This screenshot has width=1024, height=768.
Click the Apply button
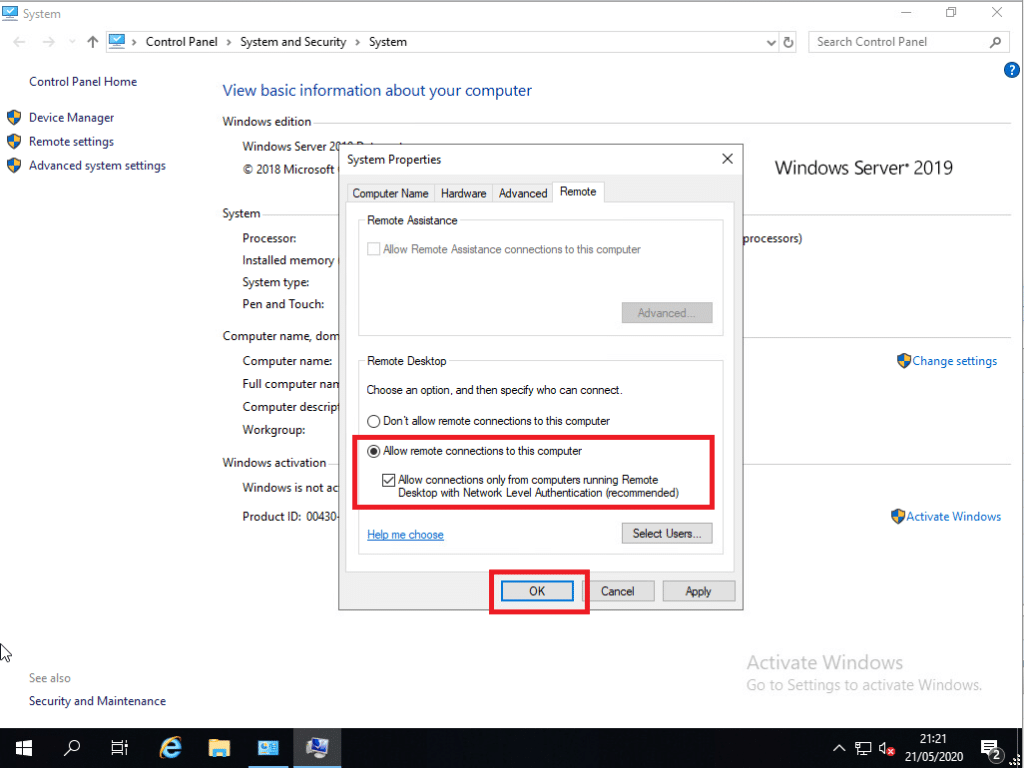(698, 591)
